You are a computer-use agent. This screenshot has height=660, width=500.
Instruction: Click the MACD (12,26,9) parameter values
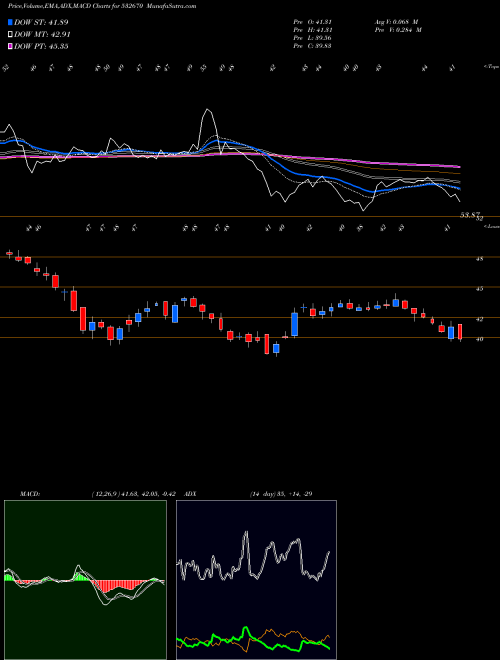pos(136,494)
